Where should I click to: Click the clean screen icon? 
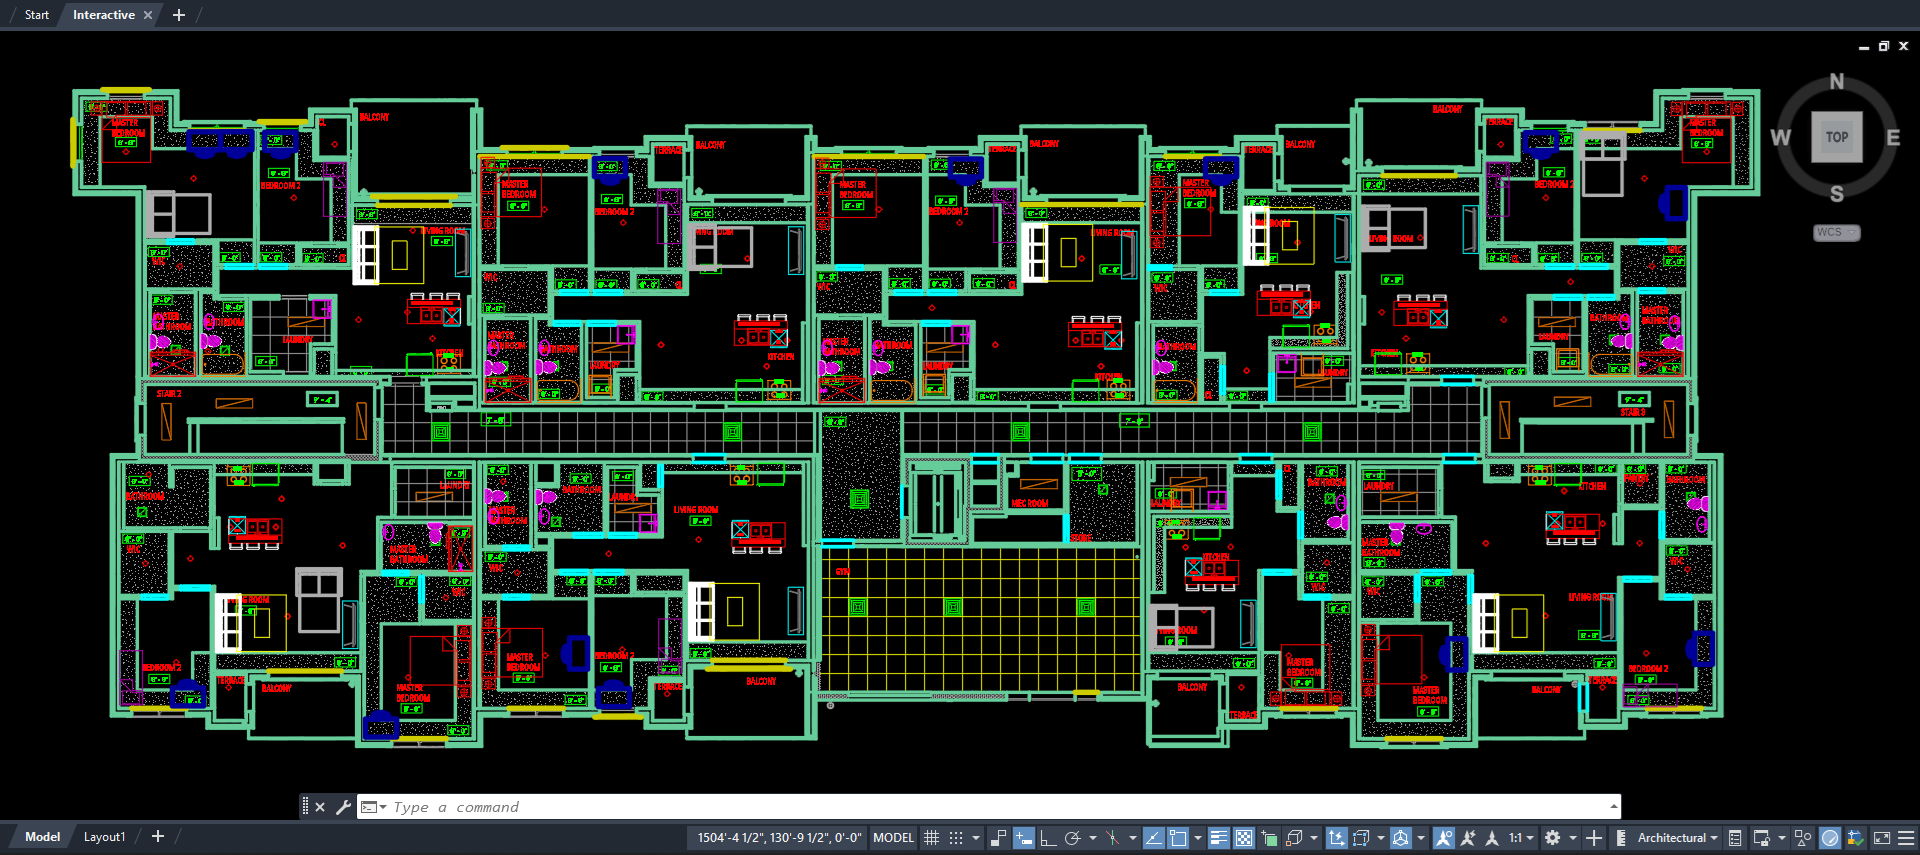pos(1881,838)
